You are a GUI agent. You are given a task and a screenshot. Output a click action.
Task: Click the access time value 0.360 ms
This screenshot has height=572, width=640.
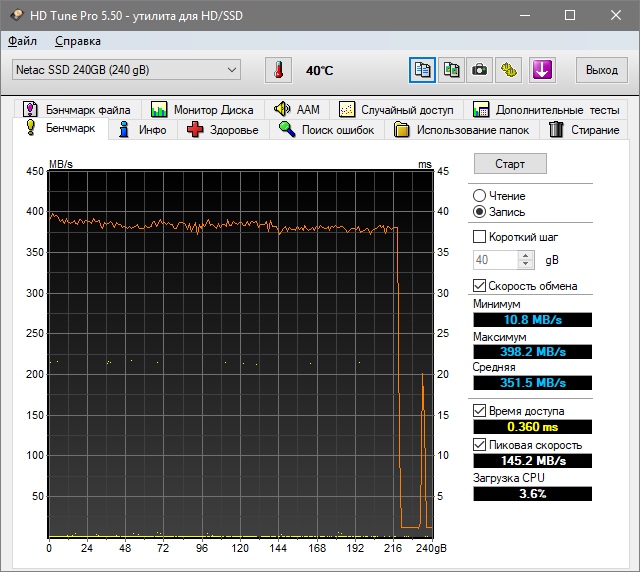533,427
